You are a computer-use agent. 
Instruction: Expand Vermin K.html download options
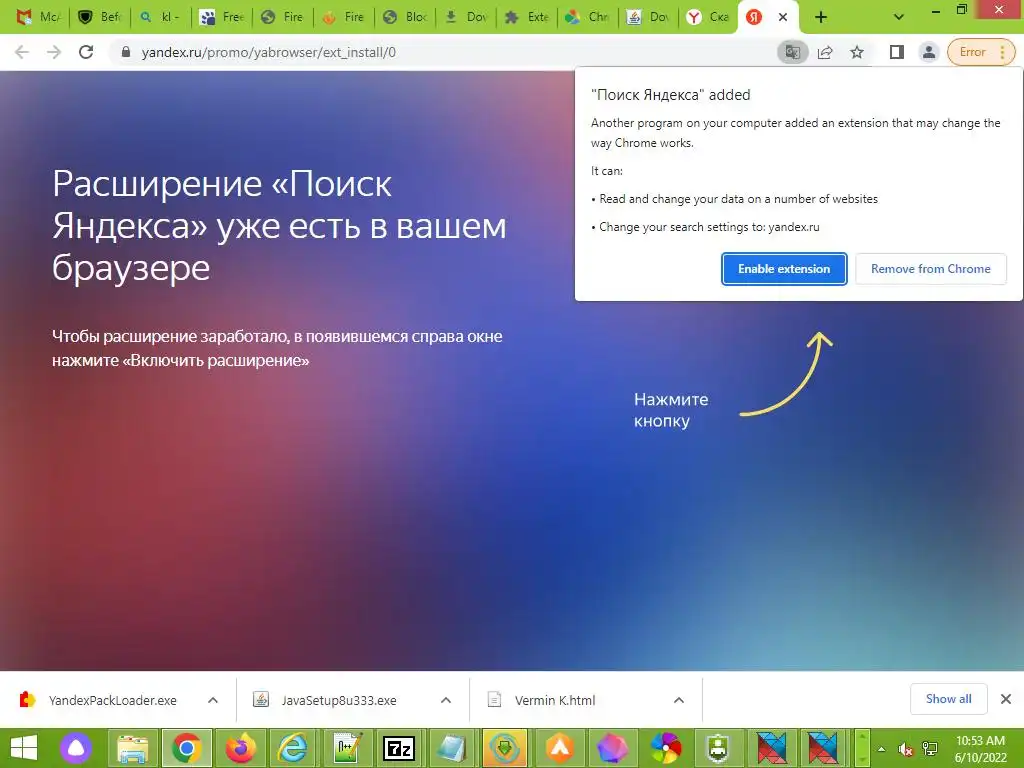pos(679,700)
